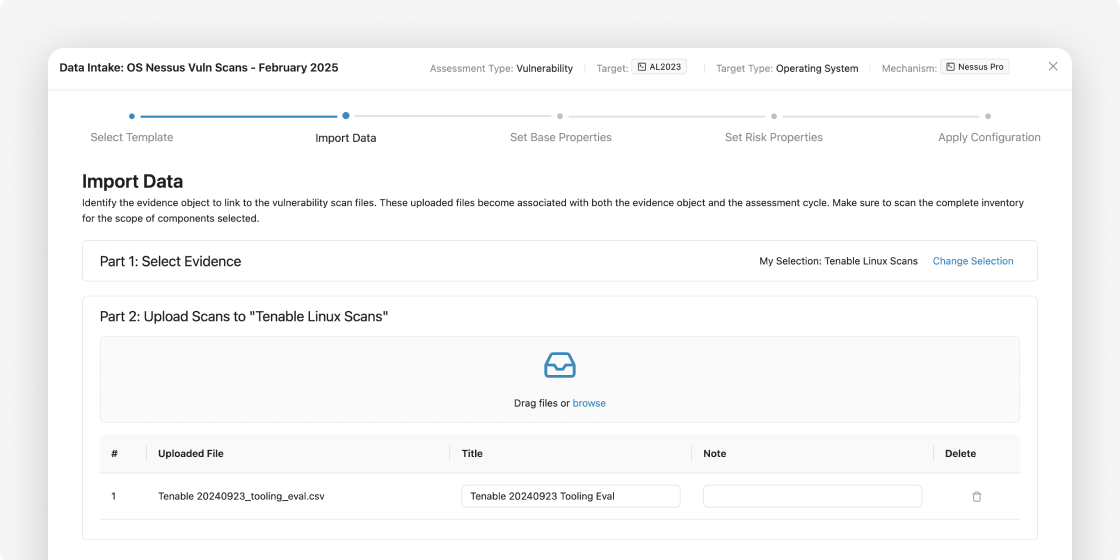This screenshot has height=560, width=1120.
Task: Click My Selection: Tenable Linux Scans text
Action: pos(839,261)
